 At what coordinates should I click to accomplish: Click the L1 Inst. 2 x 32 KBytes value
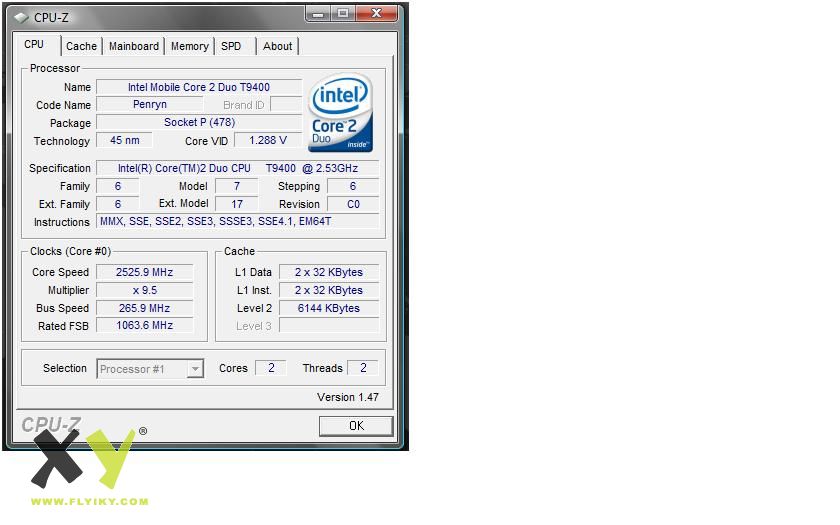(329, 290)
